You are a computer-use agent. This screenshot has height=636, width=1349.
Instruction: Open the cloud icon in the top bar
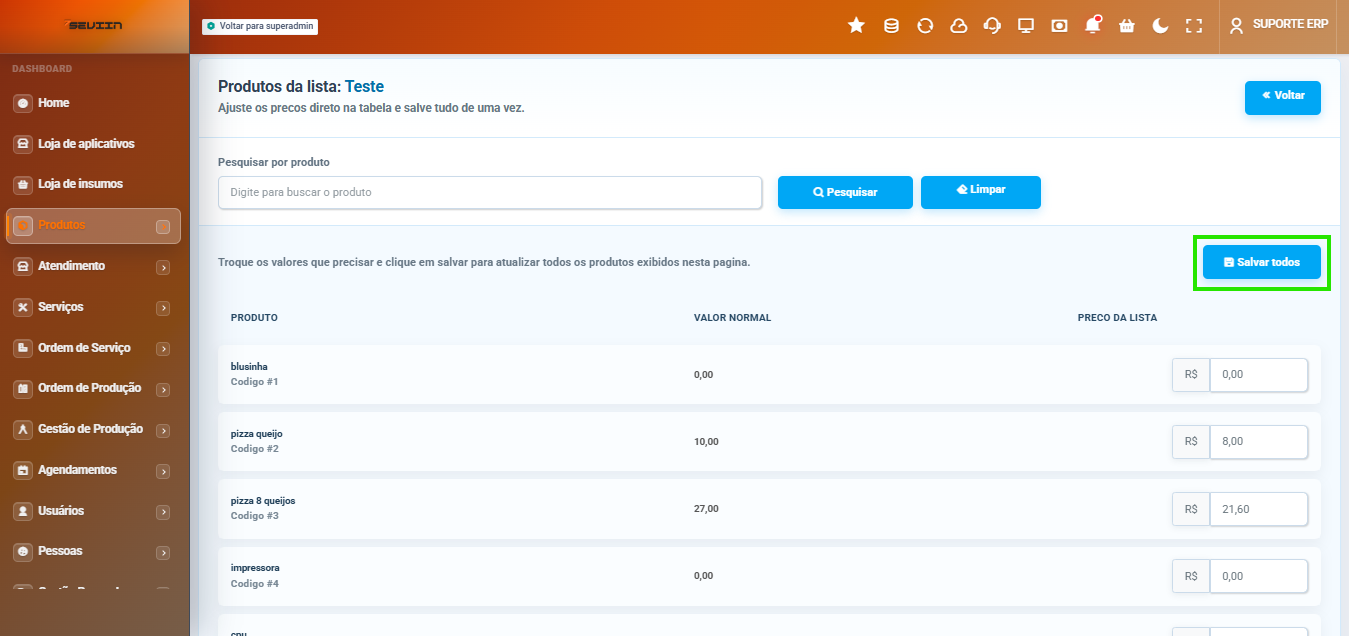tap(958, 25)
